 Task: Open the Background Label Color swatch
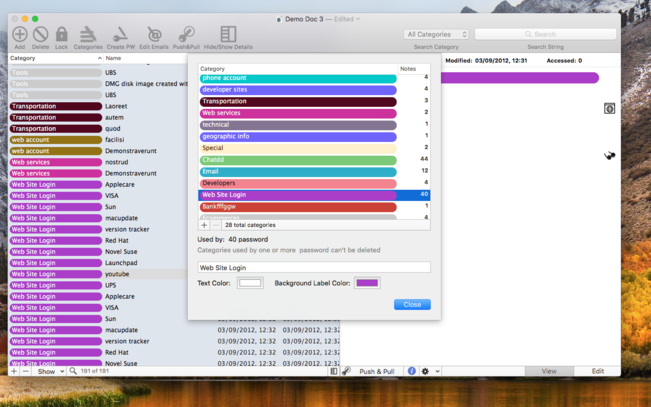(x=367, y=283)
